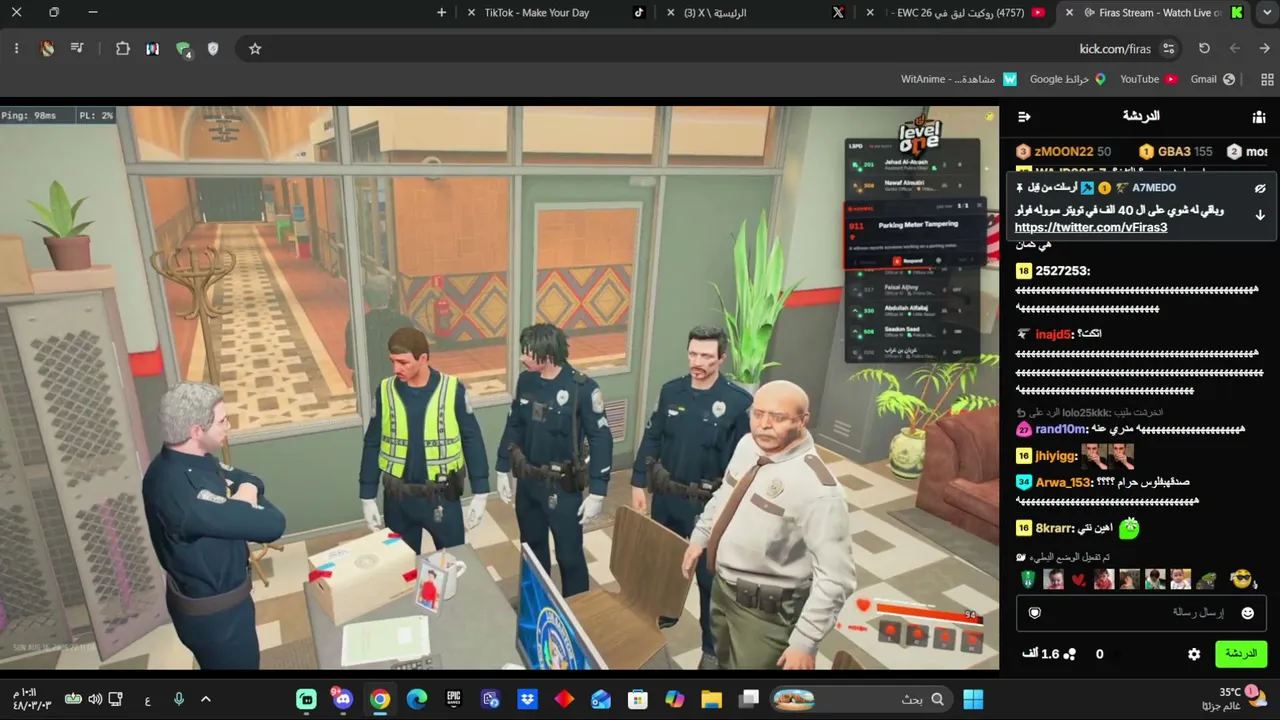1280x720 pixels.
Task: Click the Kick video stream player
Action: point(500,388)
